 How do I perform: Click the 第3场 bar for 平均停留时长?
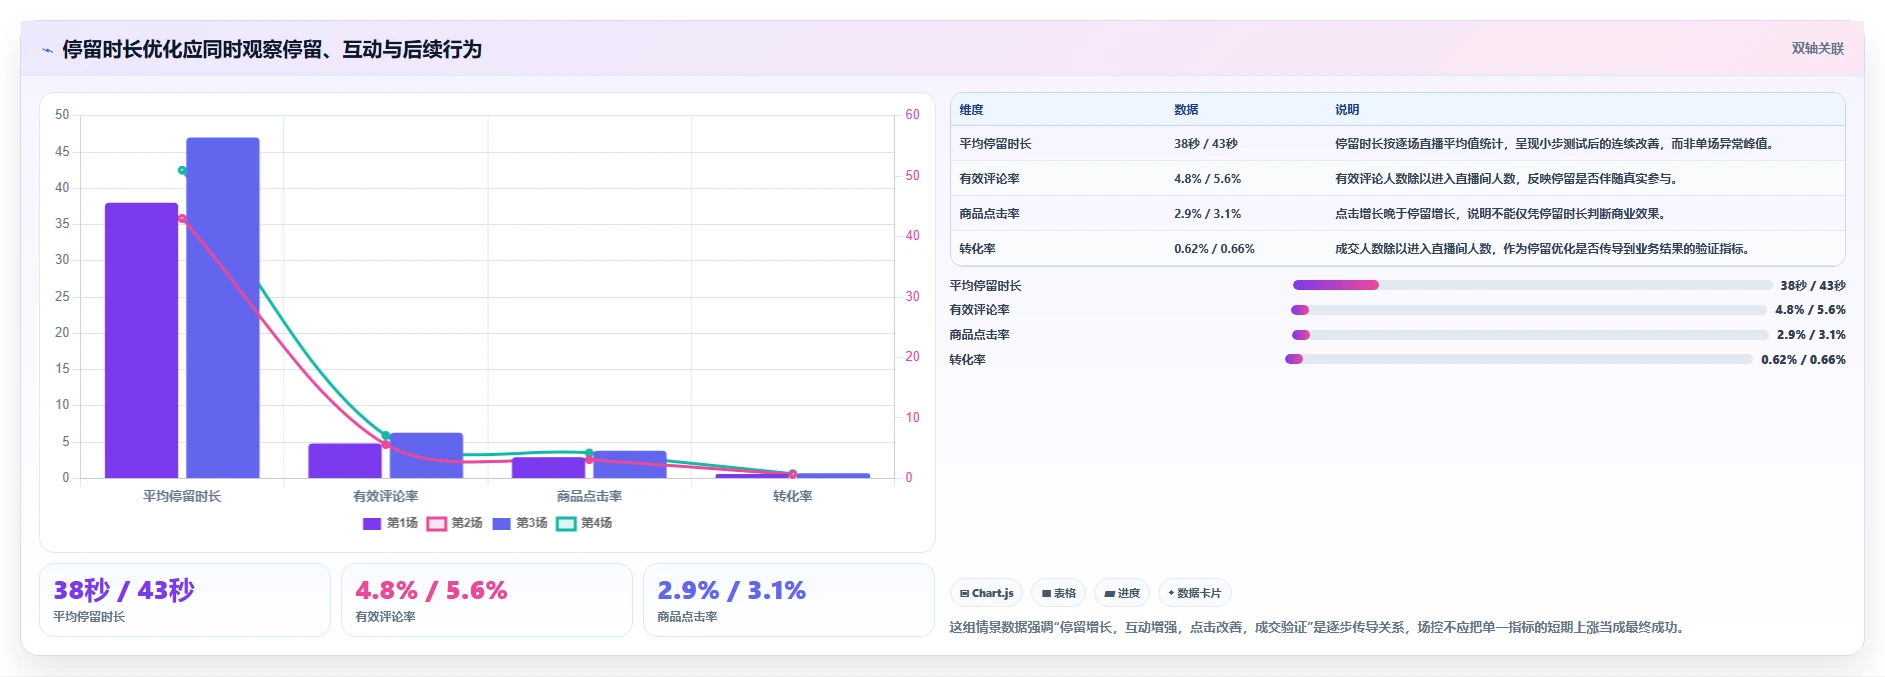click(223, 308)
